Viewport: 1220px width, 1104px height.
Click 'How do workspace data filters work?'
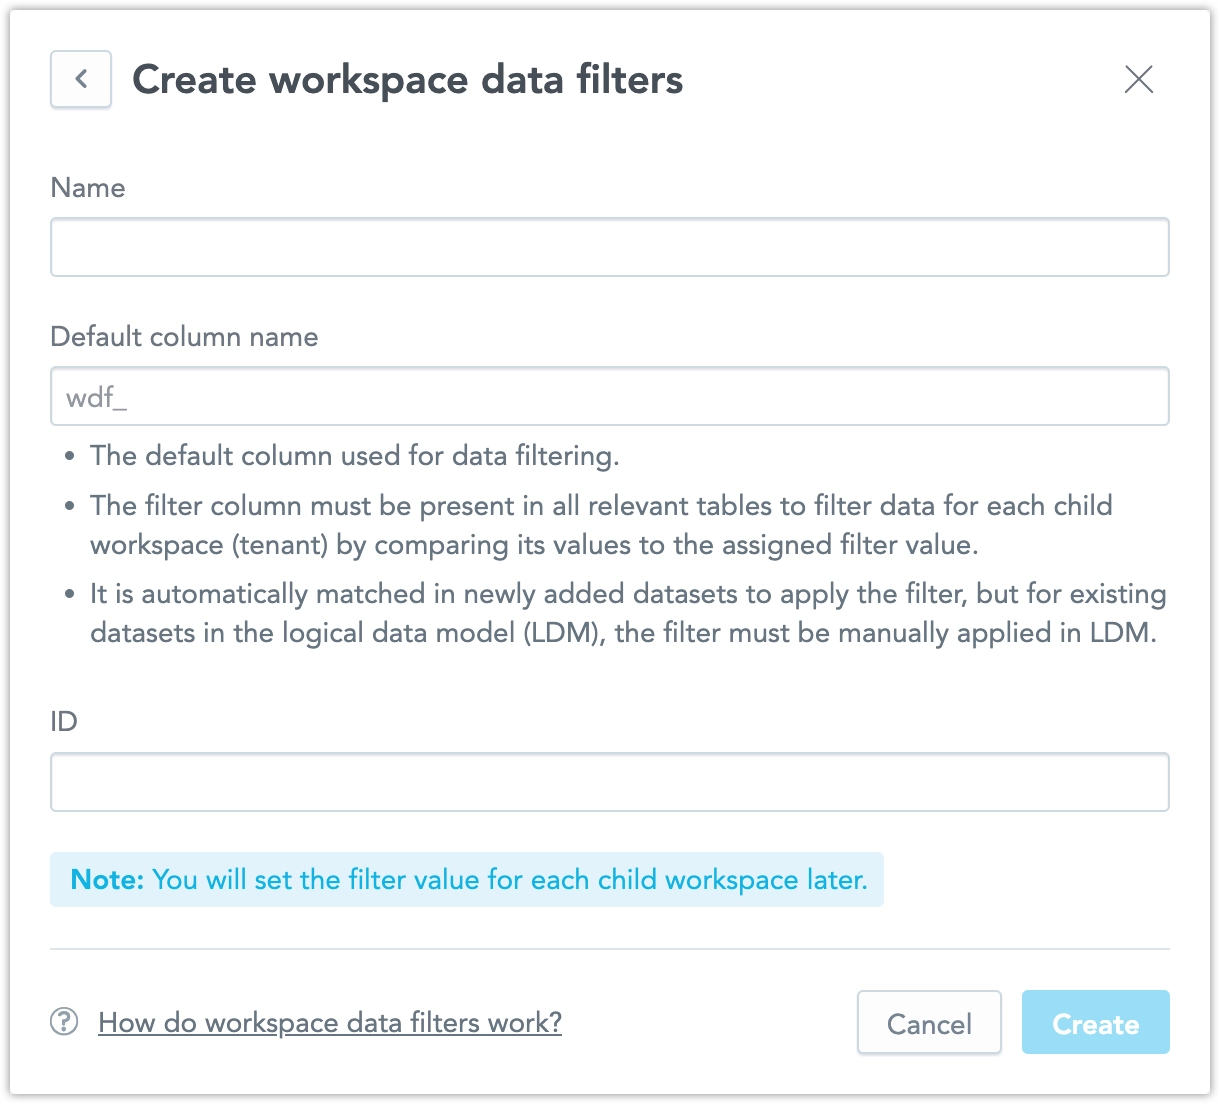[x=329, y=1022]
